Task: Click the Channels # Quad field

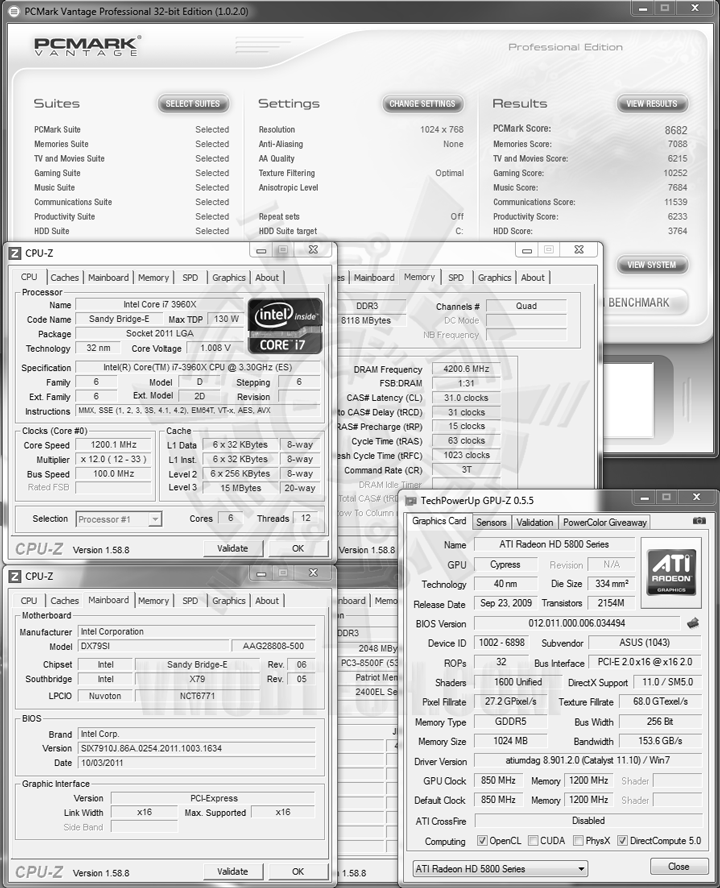Action: tap(526, 306)
